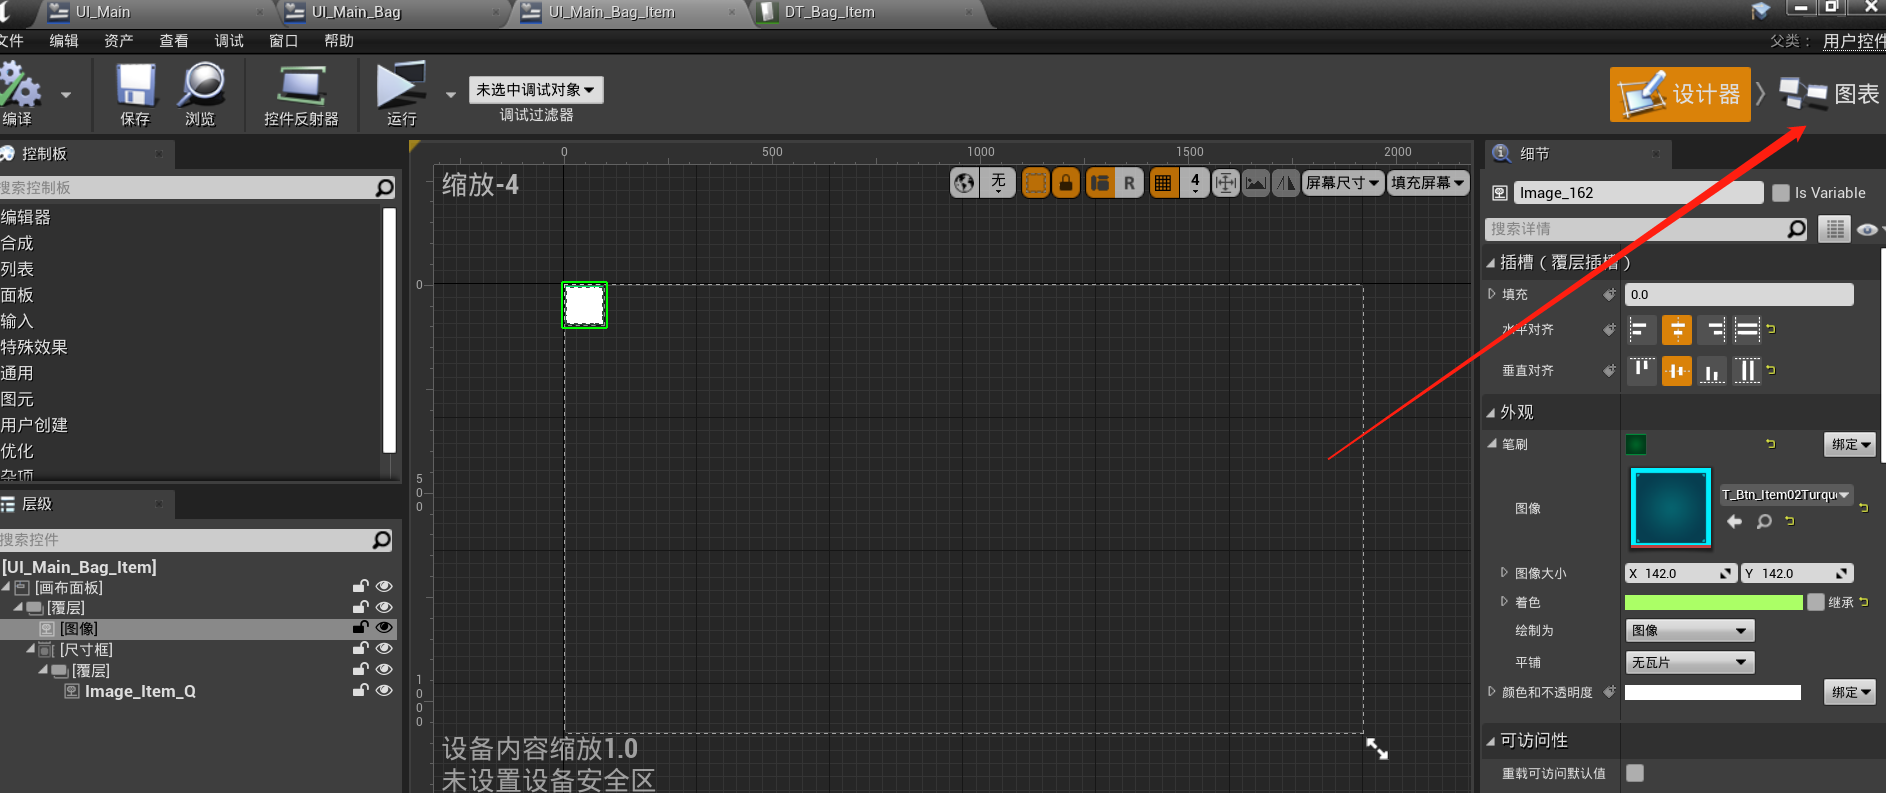Click 绑定 button beside 笔刷

click(x=1850, y=444)
